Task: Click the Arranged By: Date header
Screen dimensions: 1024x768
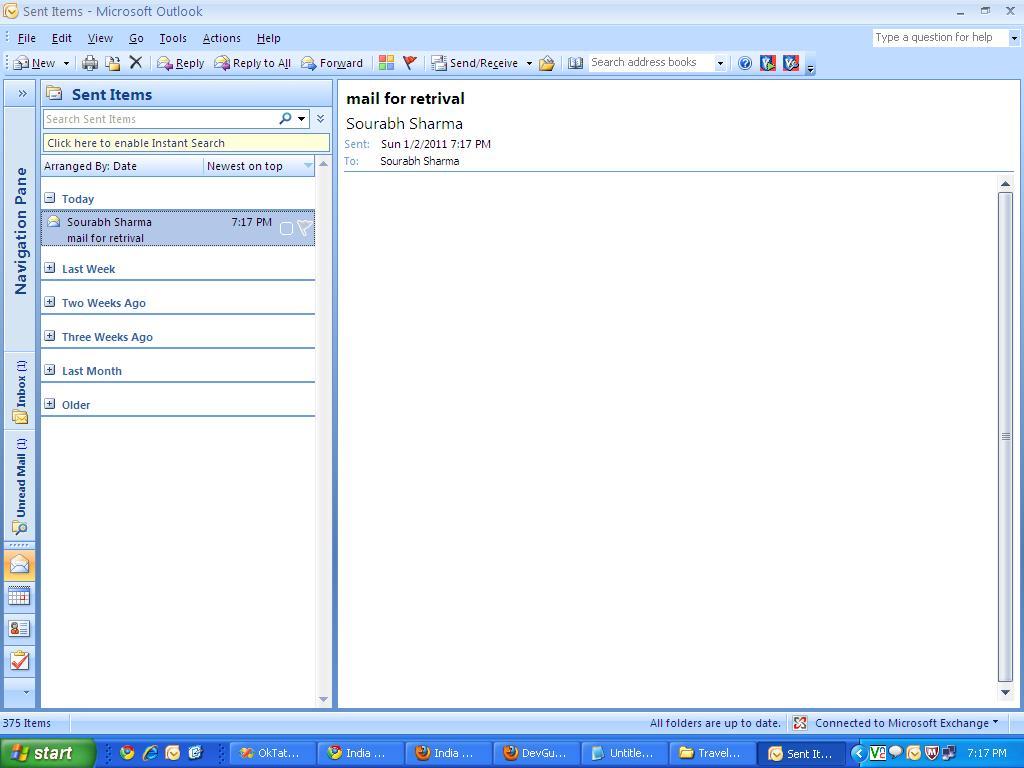Action: click(x=123, y=166)
